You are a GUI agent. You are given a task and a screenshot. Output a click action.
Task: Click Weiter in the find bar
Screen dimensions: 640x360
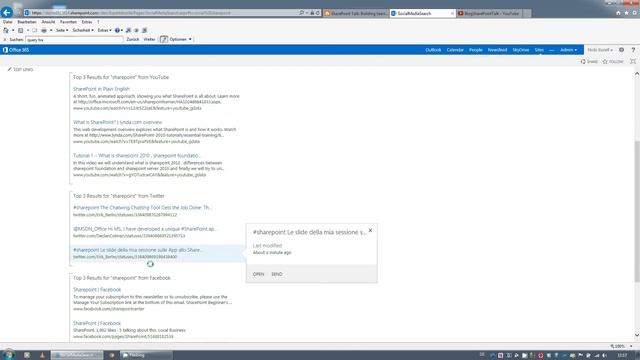(149, 39)
